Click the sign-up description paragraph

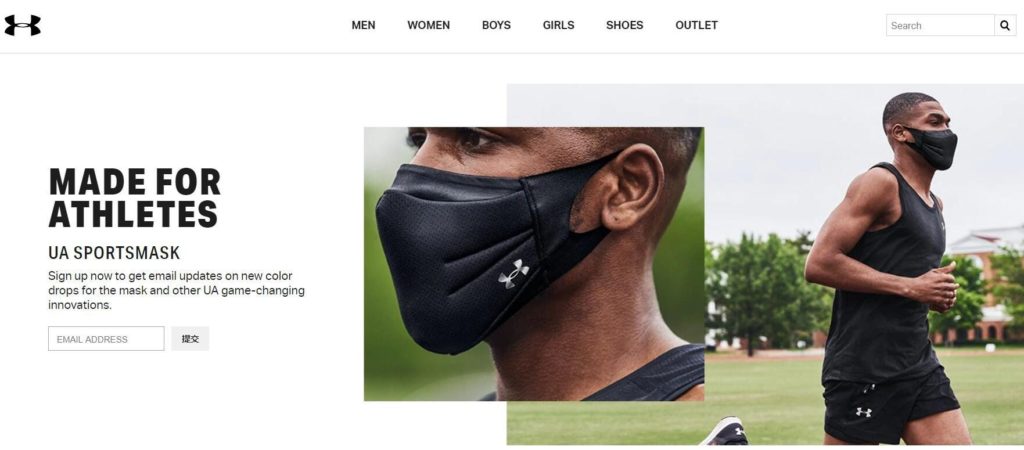tap(176, 290)
